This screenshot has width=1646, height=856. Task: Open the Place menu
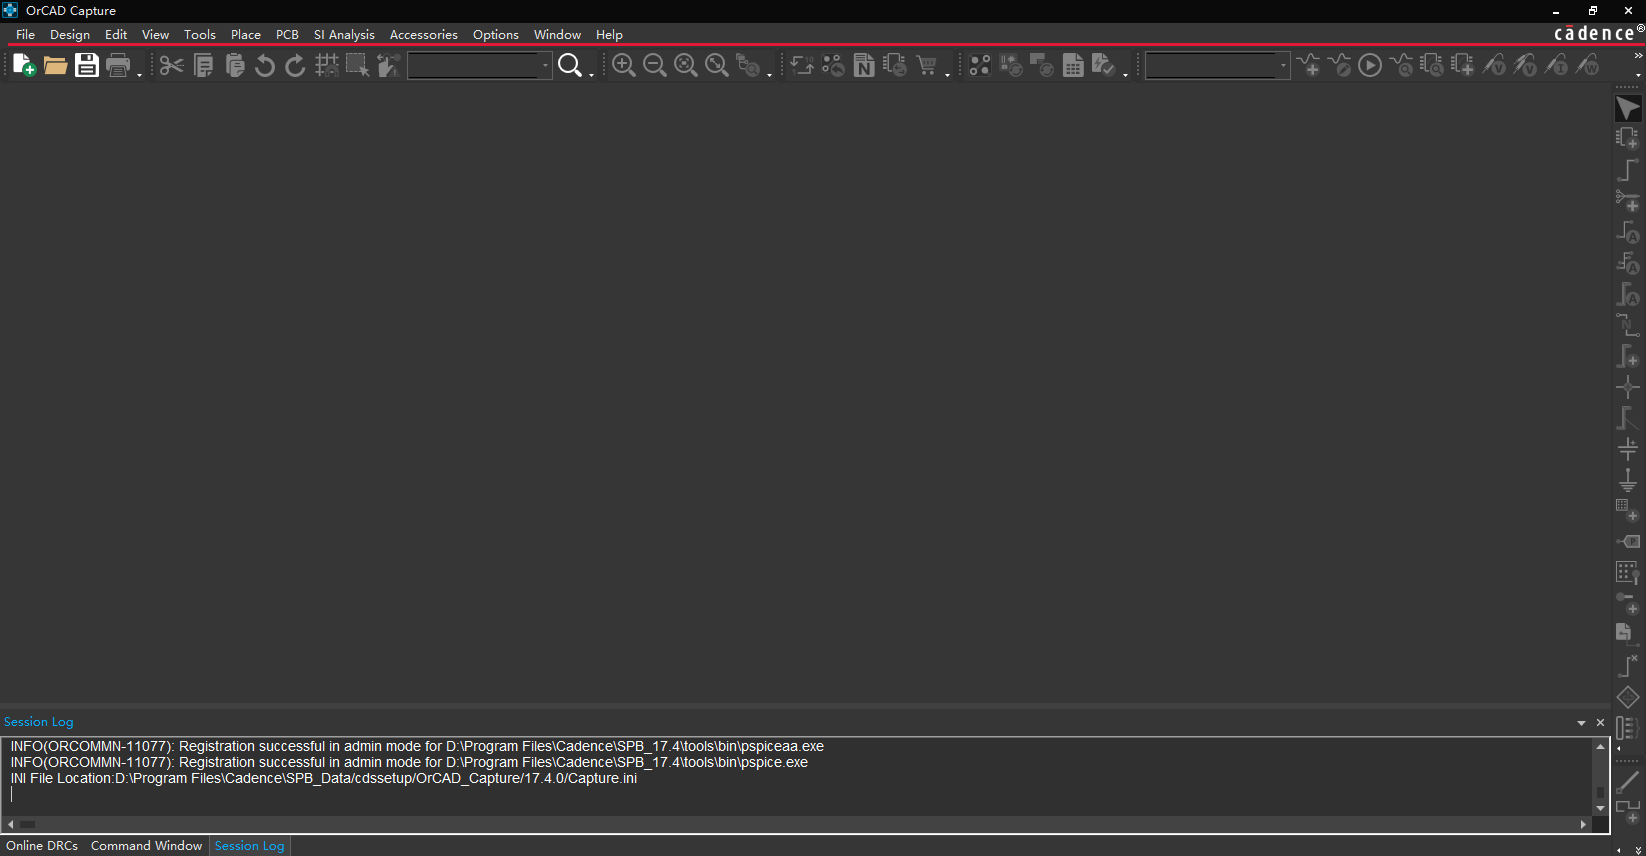(245, 34)
